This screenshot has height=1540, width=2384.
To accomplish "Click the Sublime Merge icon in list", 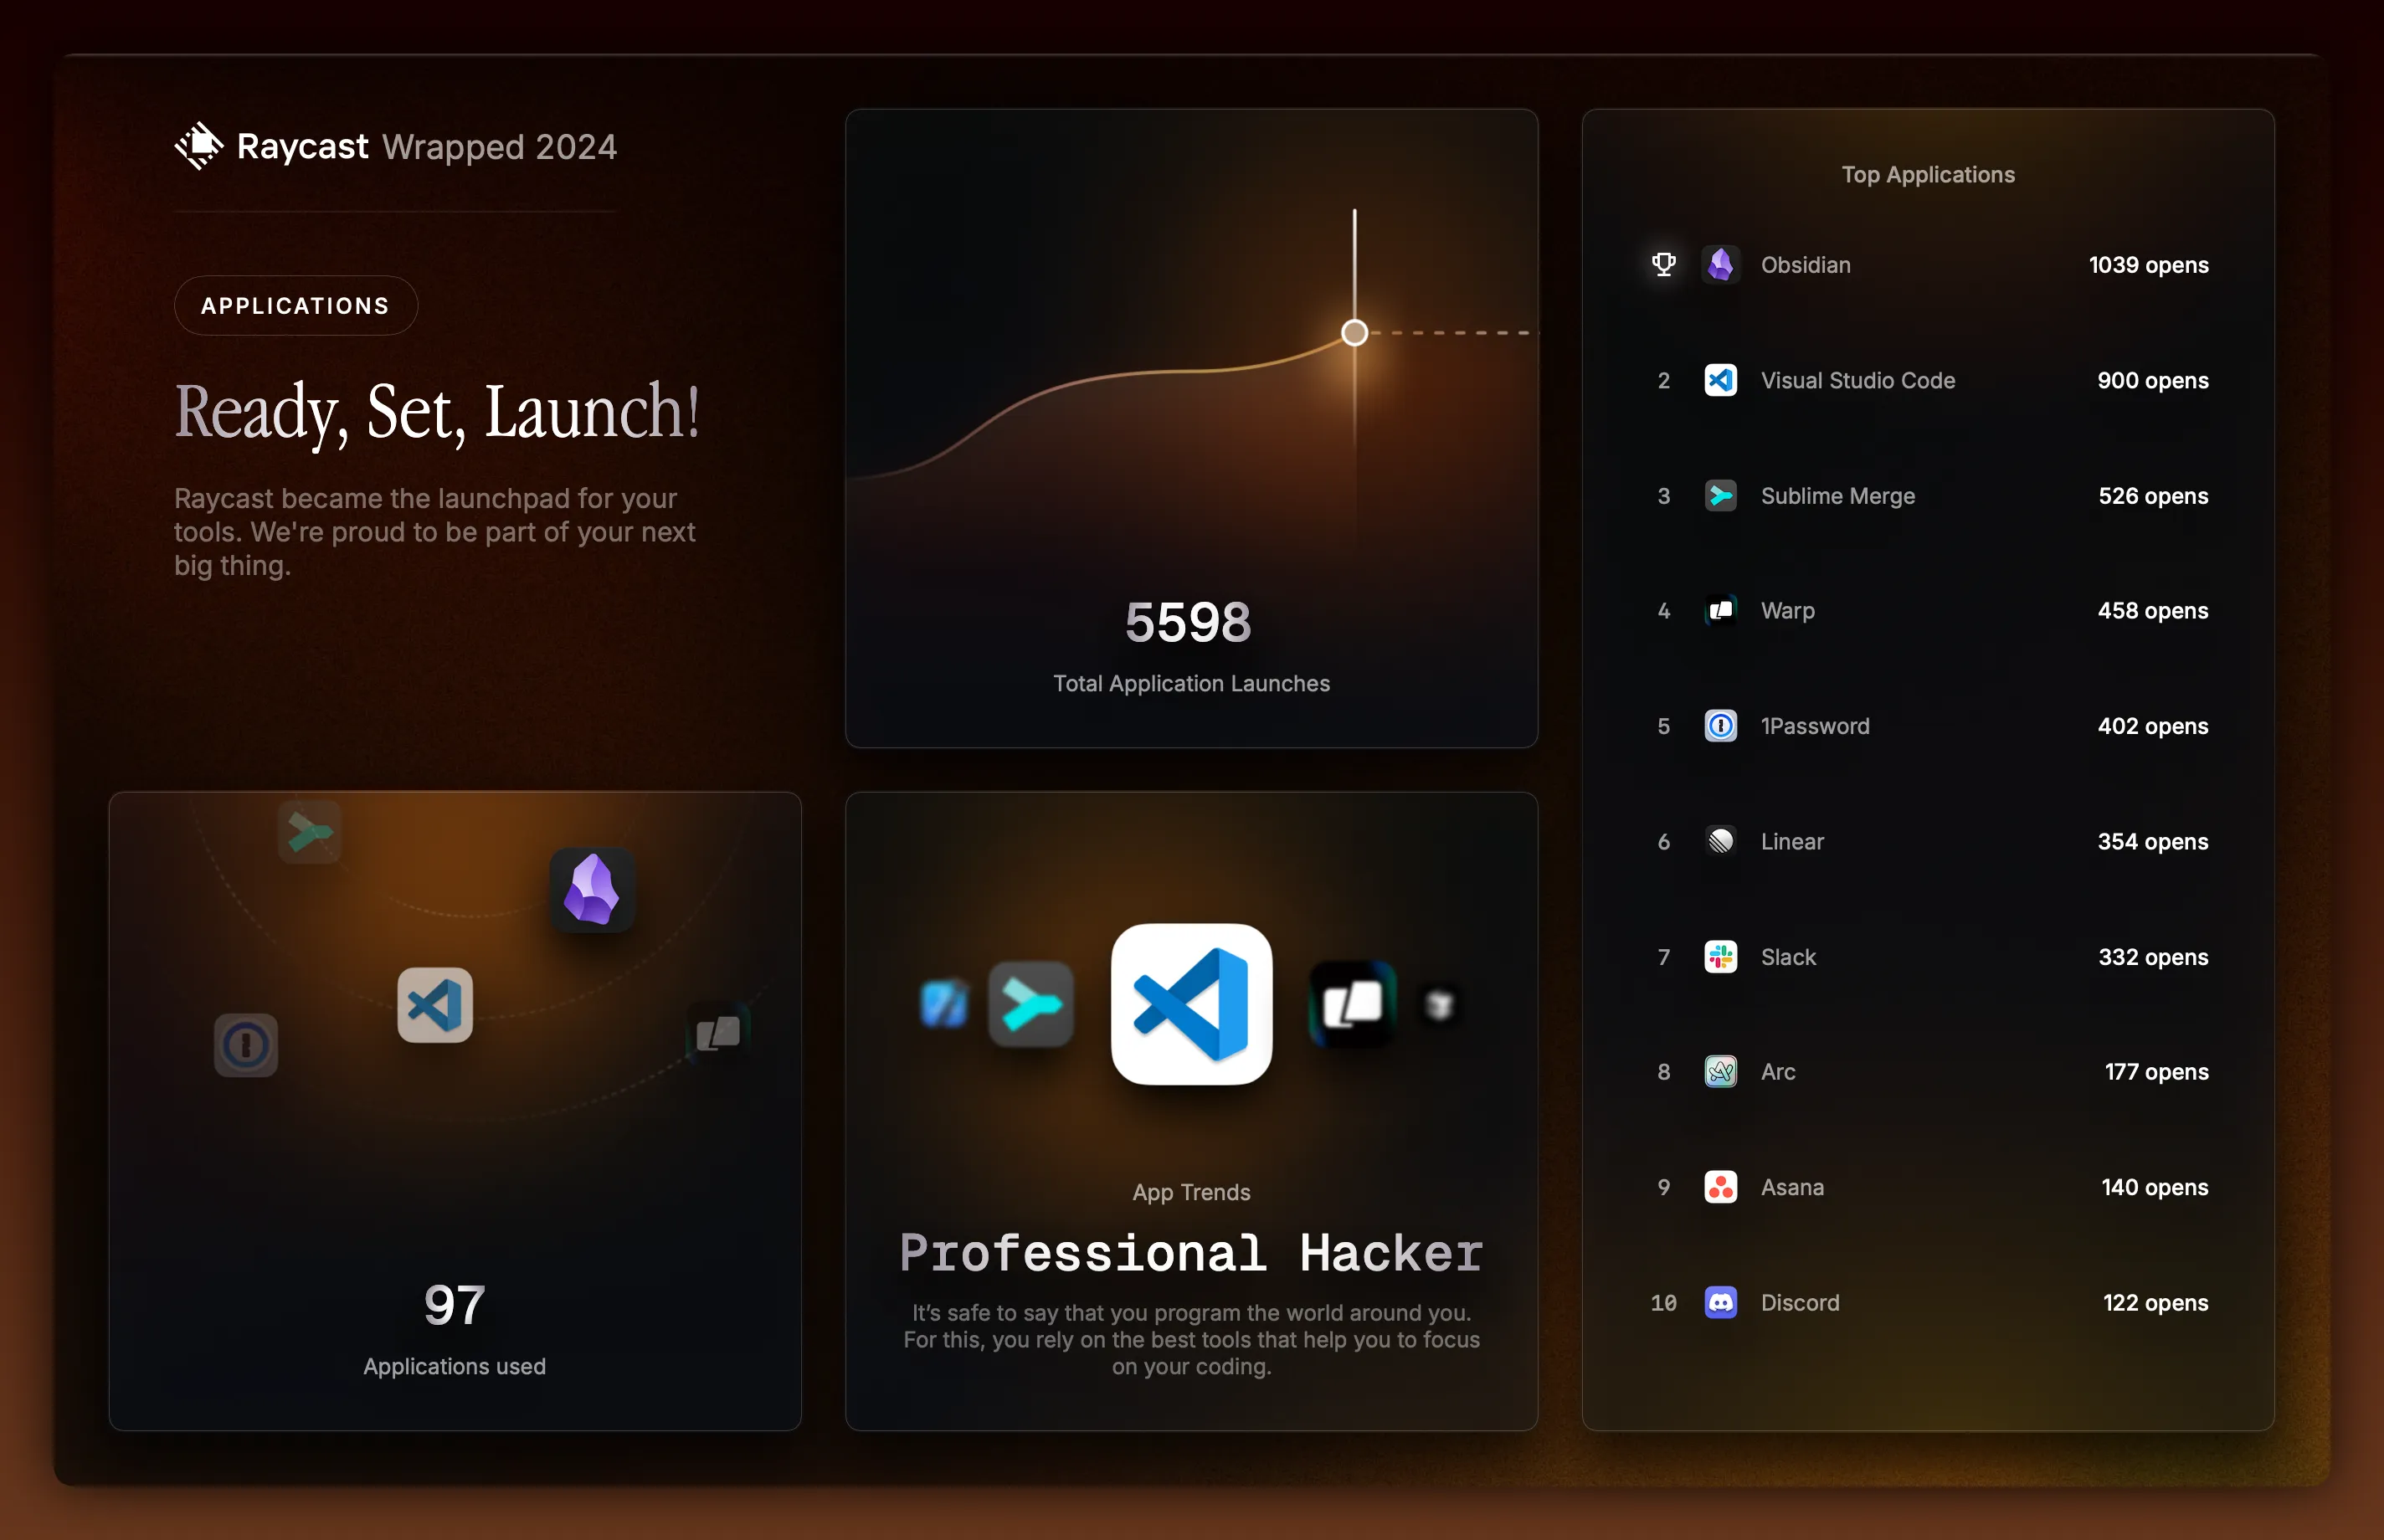I will pos(1720,496).
